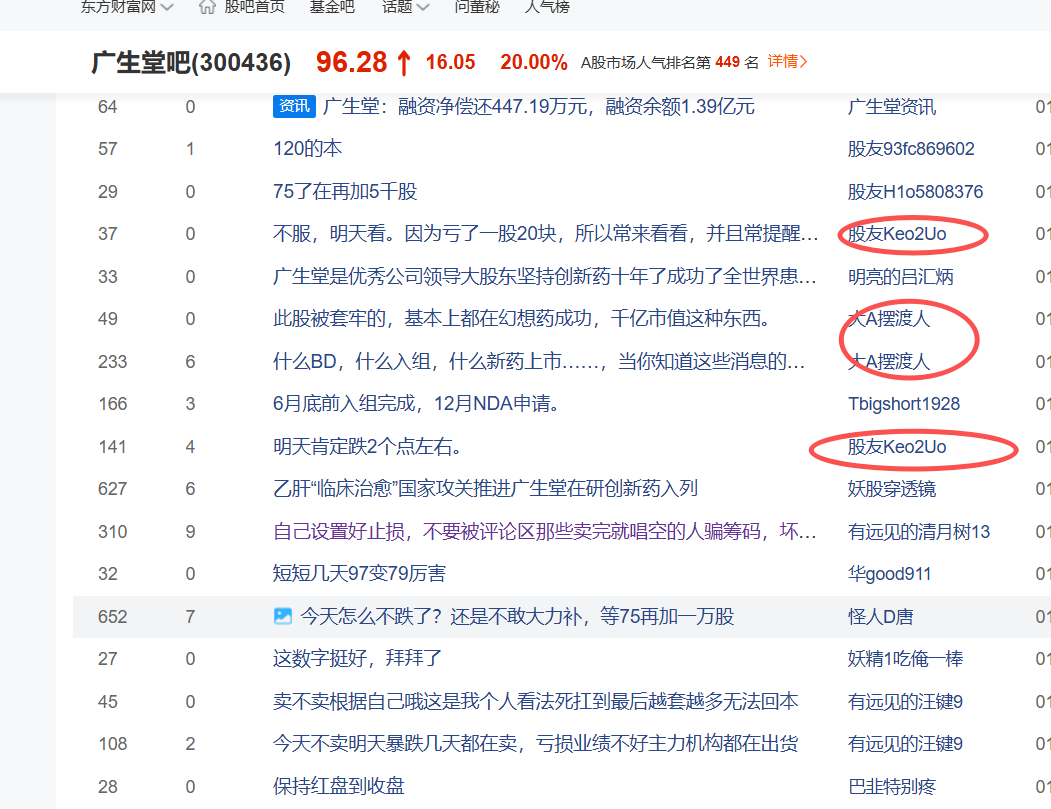The width and height of the screenshot is (1051, 809).
Task: Open 人气榜 in top navigation
Action: point(547,7)
